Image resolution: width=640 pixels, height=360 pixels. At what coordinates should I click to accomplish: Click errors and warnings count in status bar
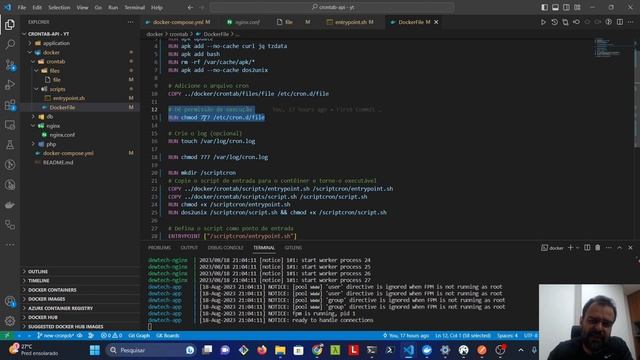click(x=111, y=336)
